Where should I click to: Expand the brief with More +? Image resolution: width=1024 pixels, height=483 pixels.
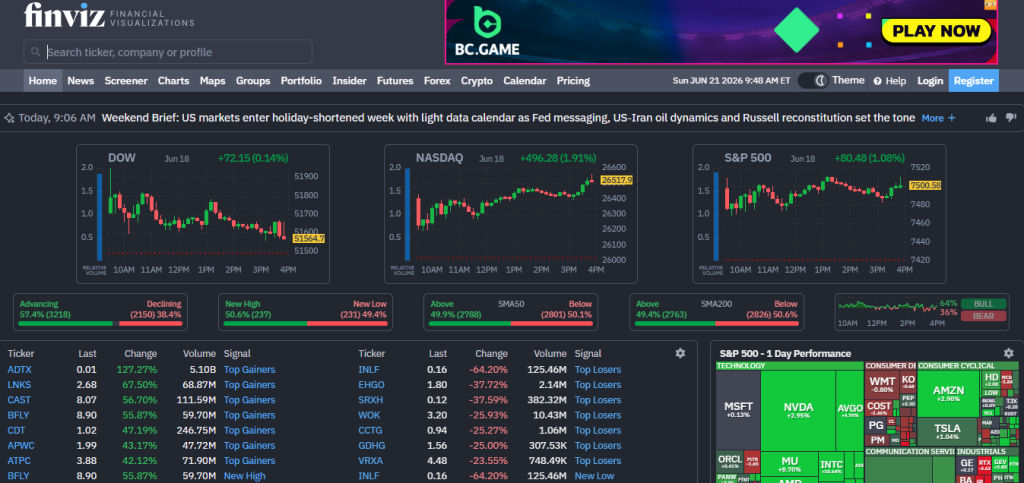938,118
